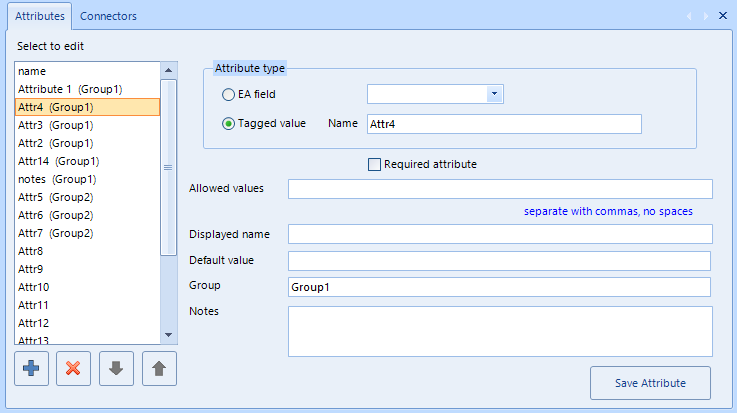The height and width of the screenshot is (413, 737).
Task: Click the Save Attribute button
Action: tap(650, 383)
